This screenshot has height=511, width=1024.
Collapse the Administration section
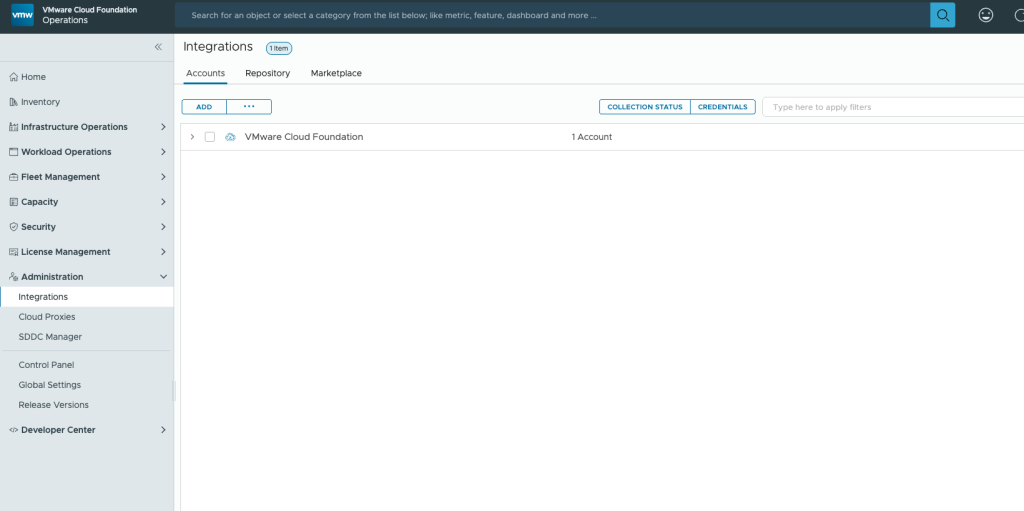(x=163, y=277)
